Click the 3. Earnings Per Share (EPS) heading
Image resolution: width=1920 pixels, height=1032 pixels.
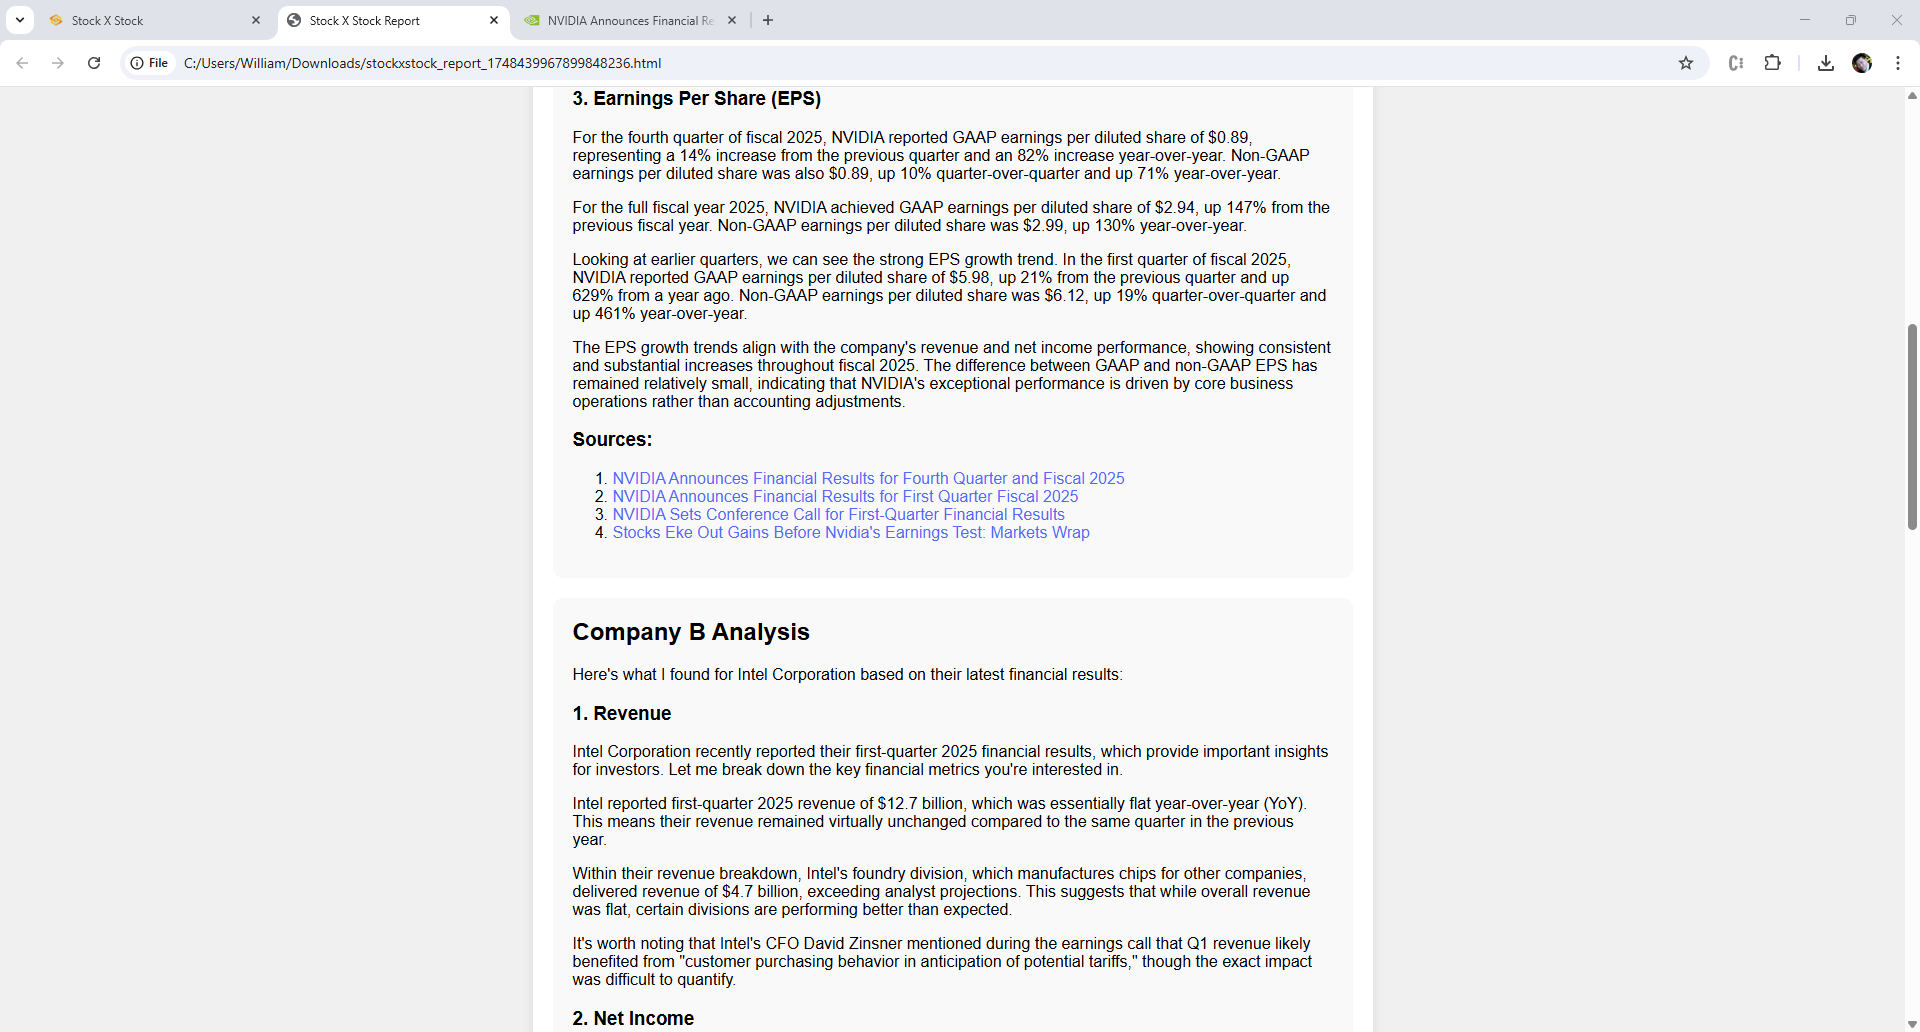click(x=696, y=98)
